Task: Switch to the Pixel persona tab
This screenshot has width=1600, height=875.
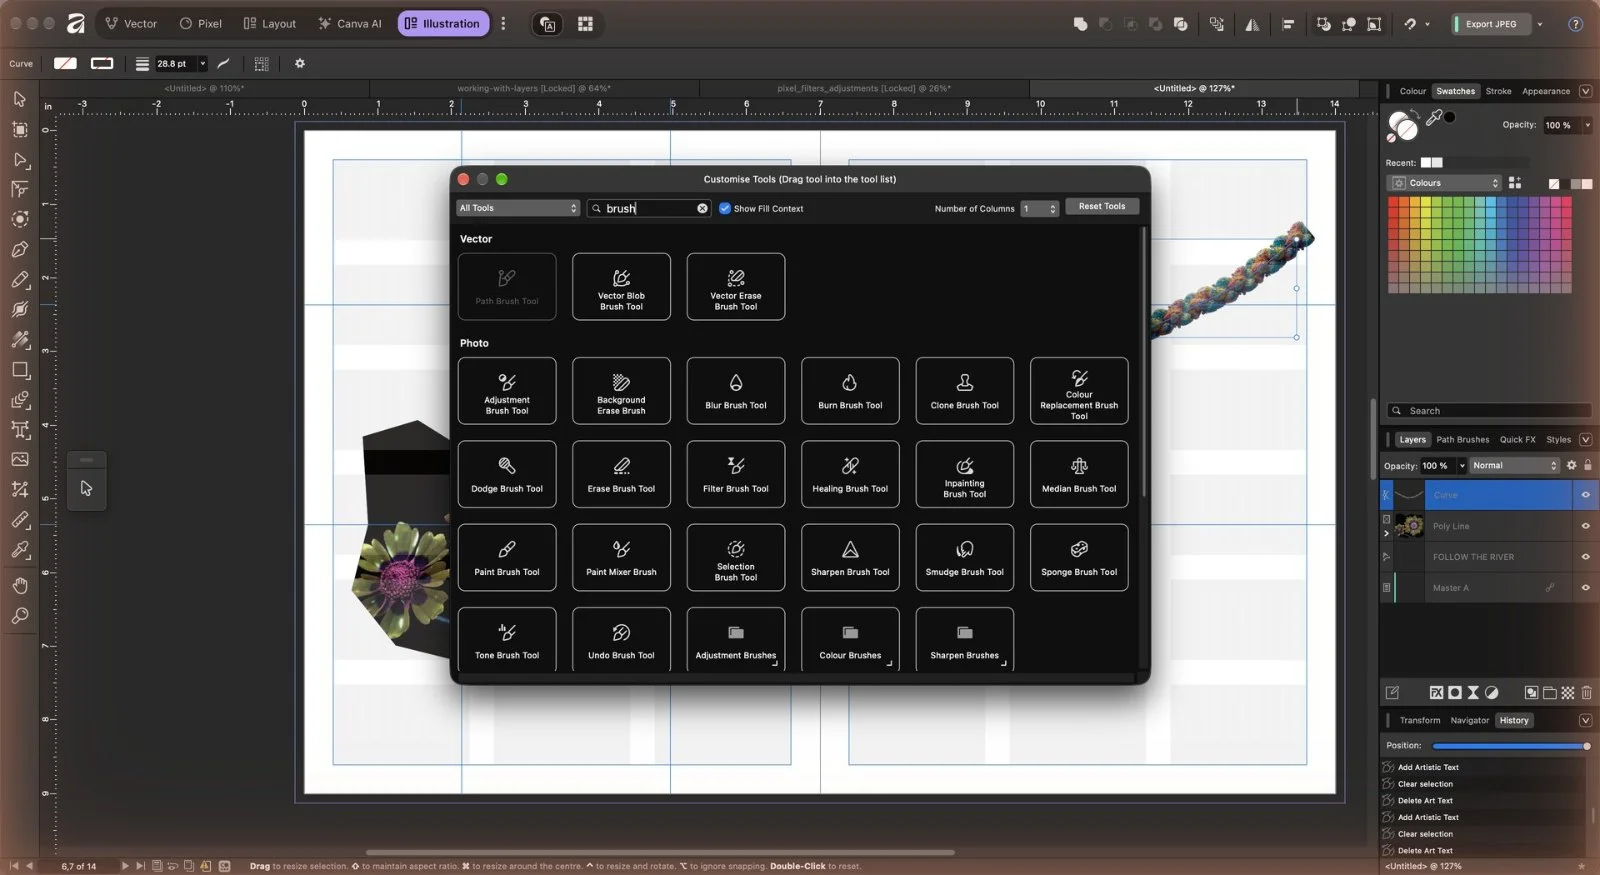Action: click(200, 24)
